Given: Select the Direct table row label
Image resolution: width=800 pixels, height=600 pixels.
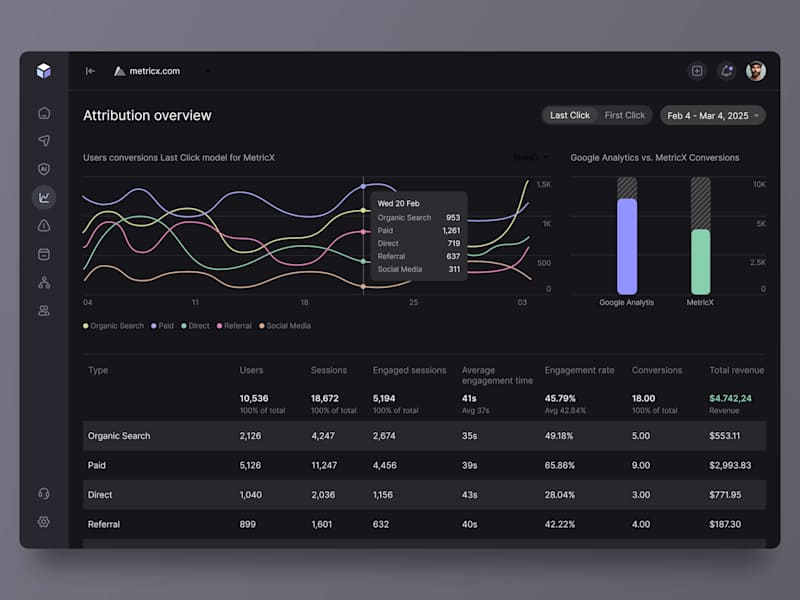Looking at the screenshot, I should click(x=99, y=495).
